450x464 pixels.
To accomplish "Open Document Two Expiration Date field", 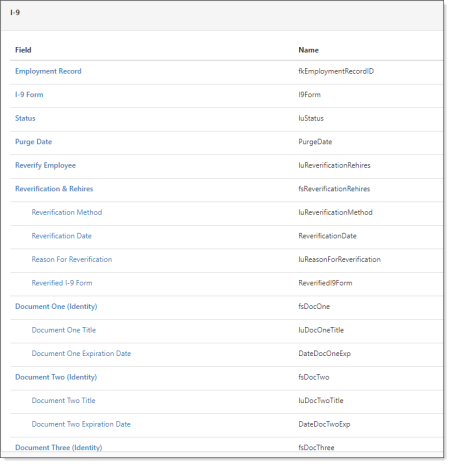I will (81, 424).
